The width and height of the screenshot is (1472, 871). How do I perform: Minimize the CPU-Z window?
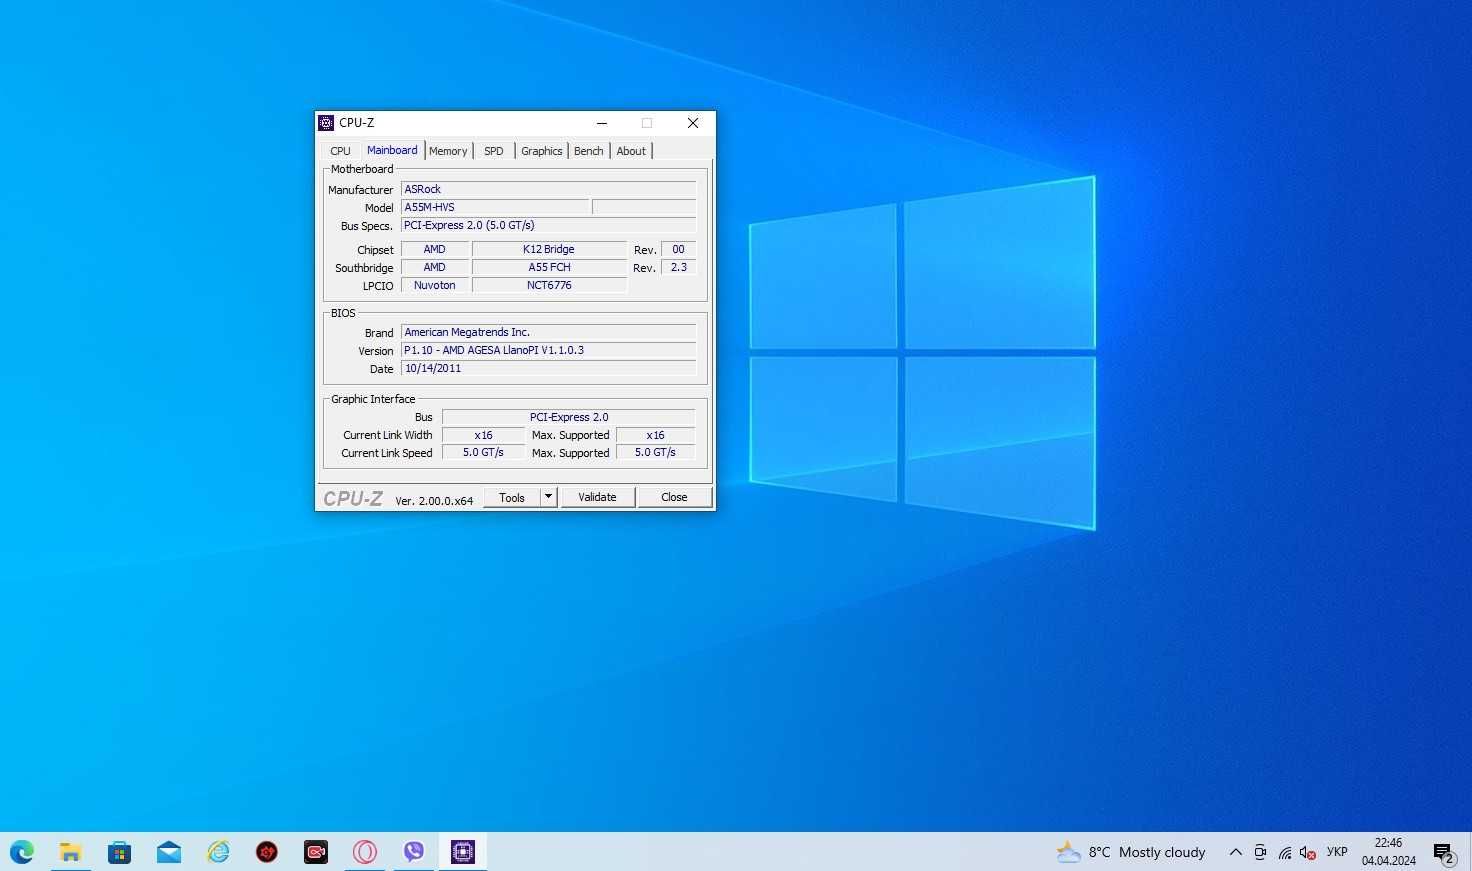(x=602, y=123)
